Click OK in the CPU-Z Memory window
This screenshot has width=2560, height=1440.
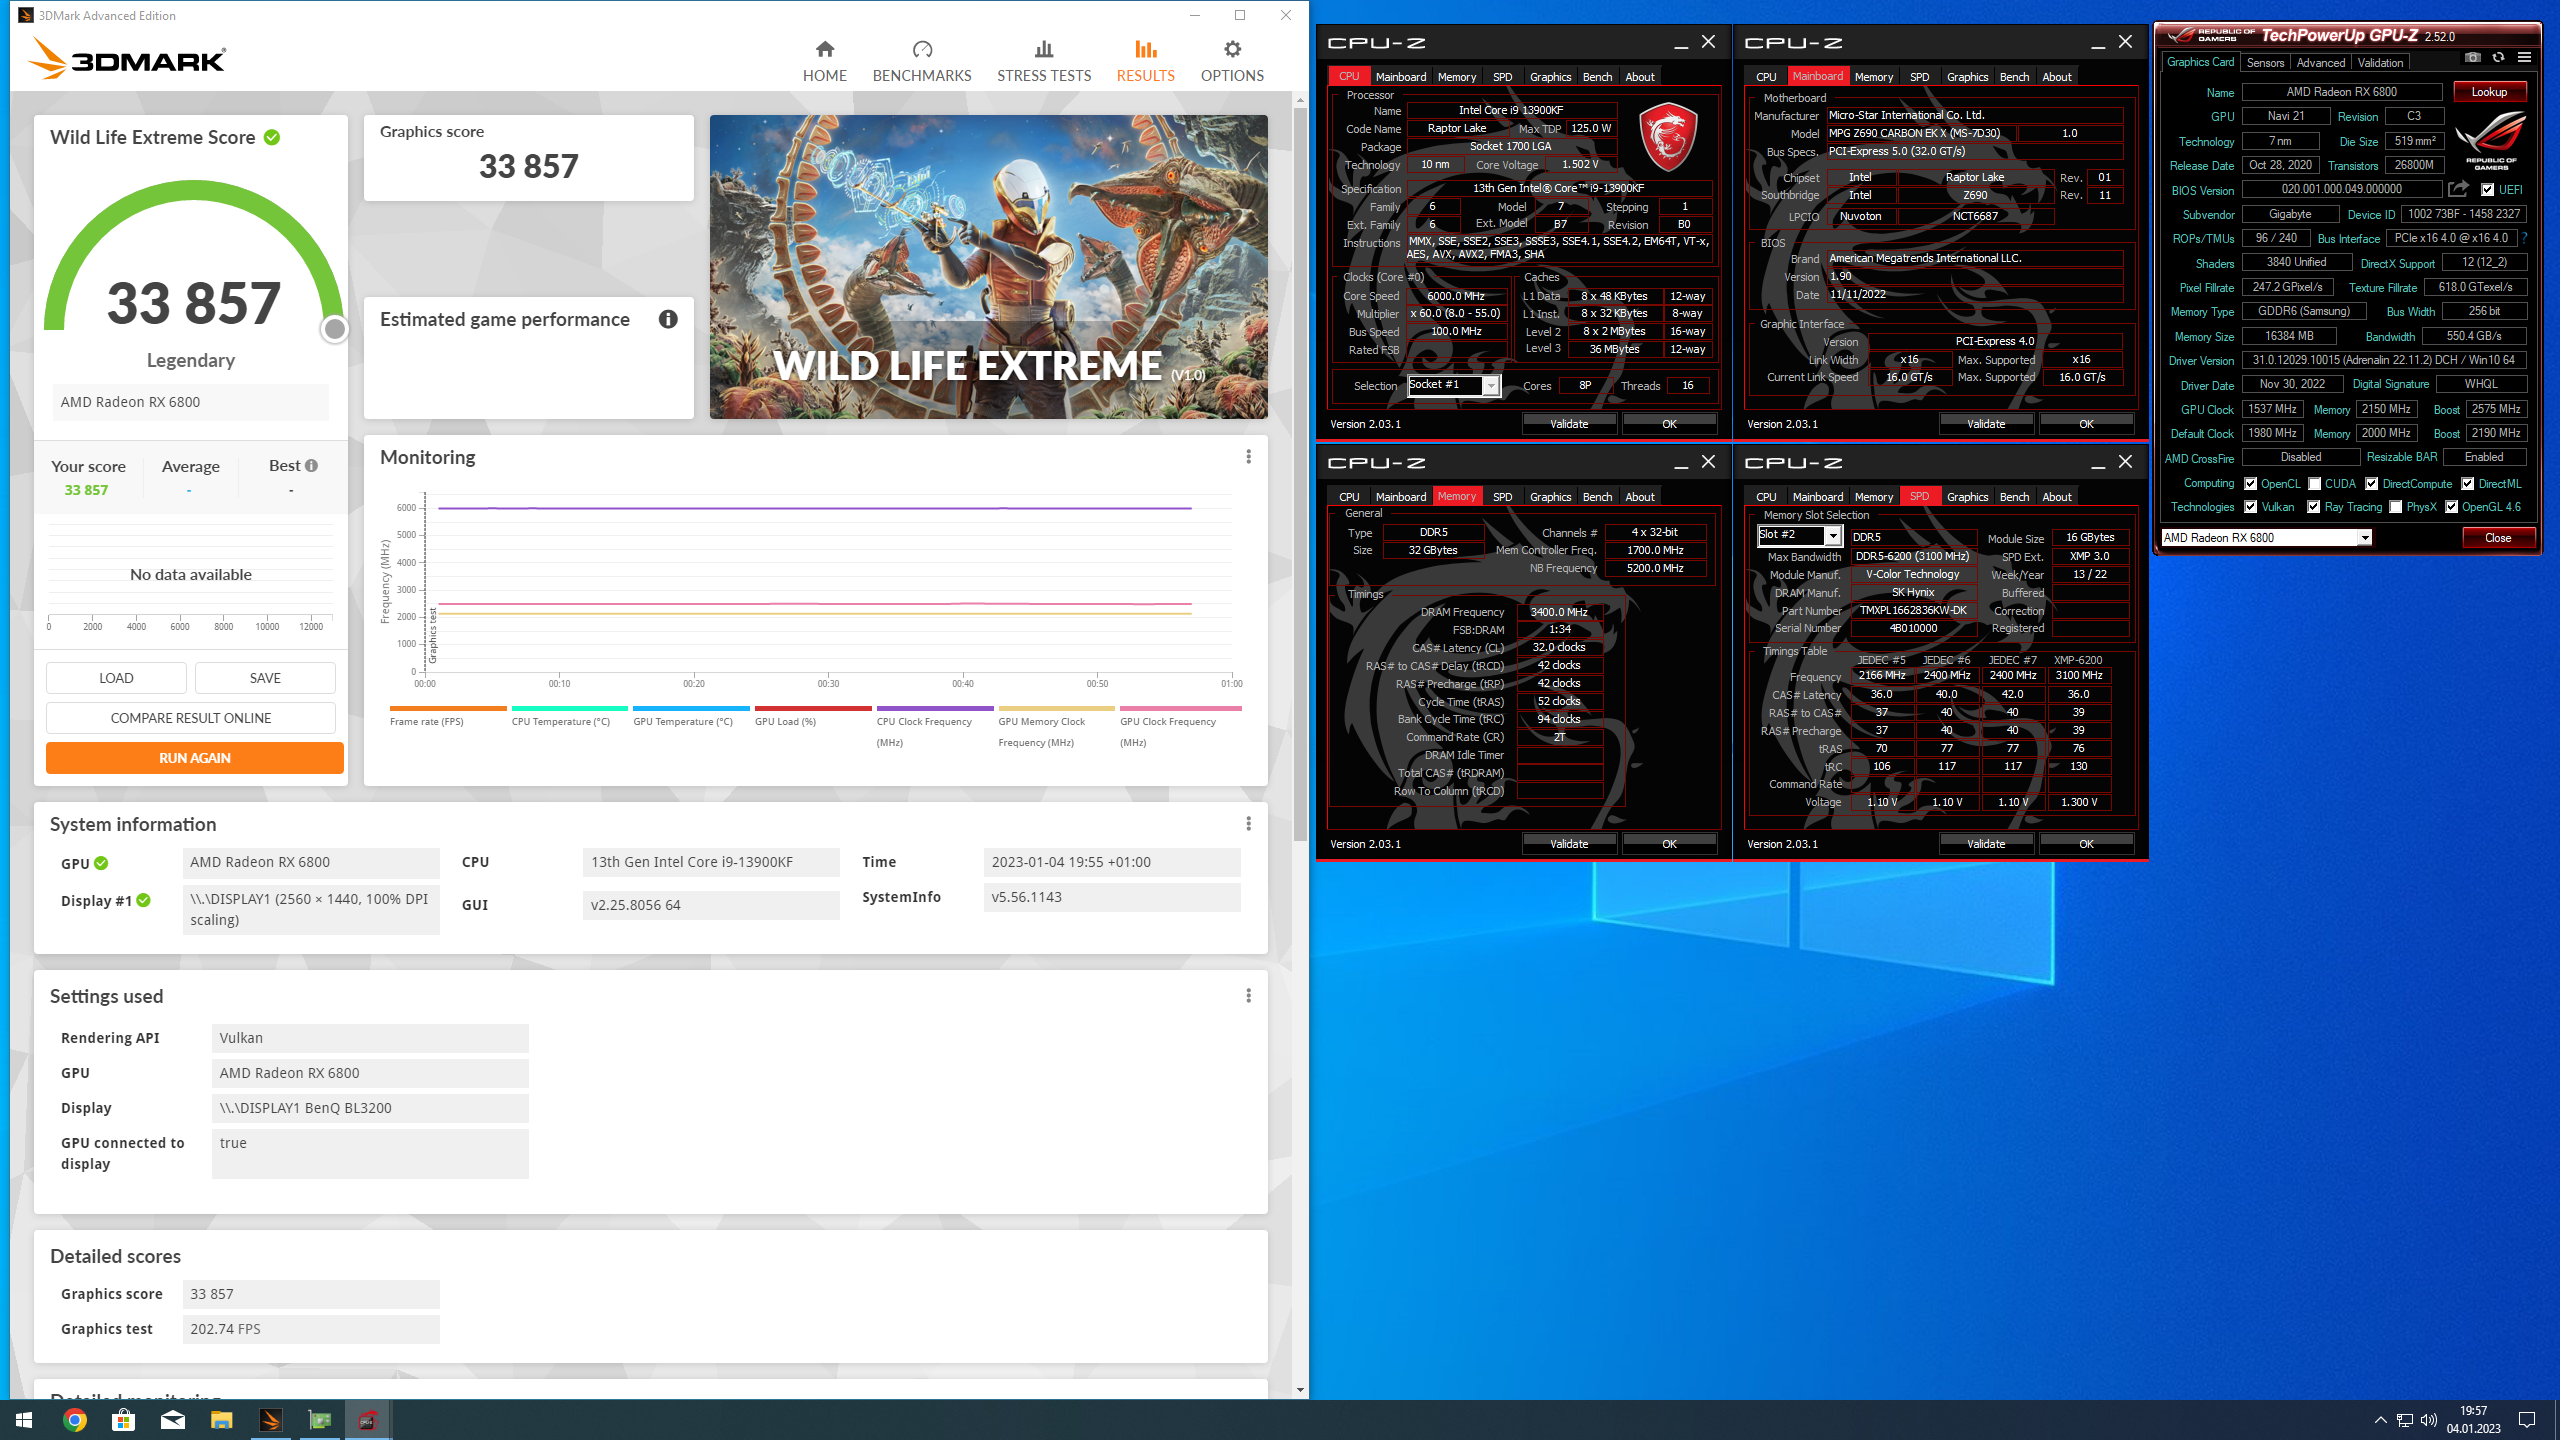click(1669, 844)
